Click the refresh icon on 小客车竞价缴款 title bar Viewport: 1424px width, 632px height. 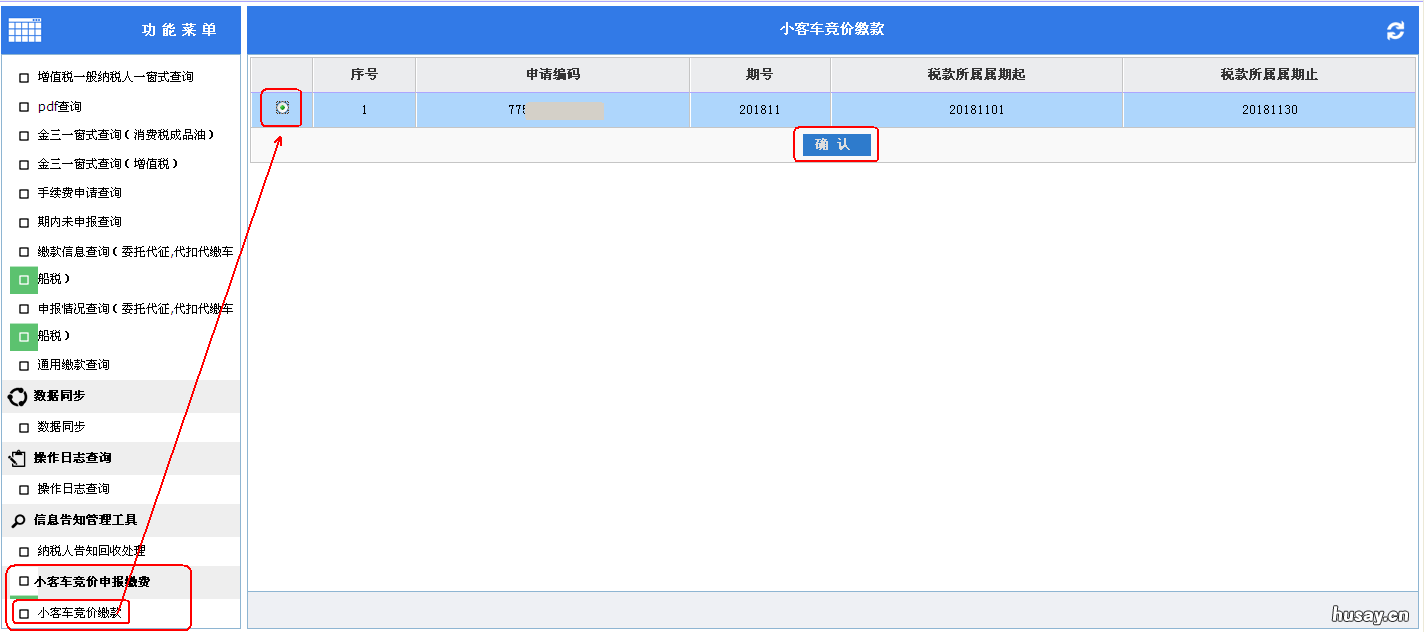1395,31
